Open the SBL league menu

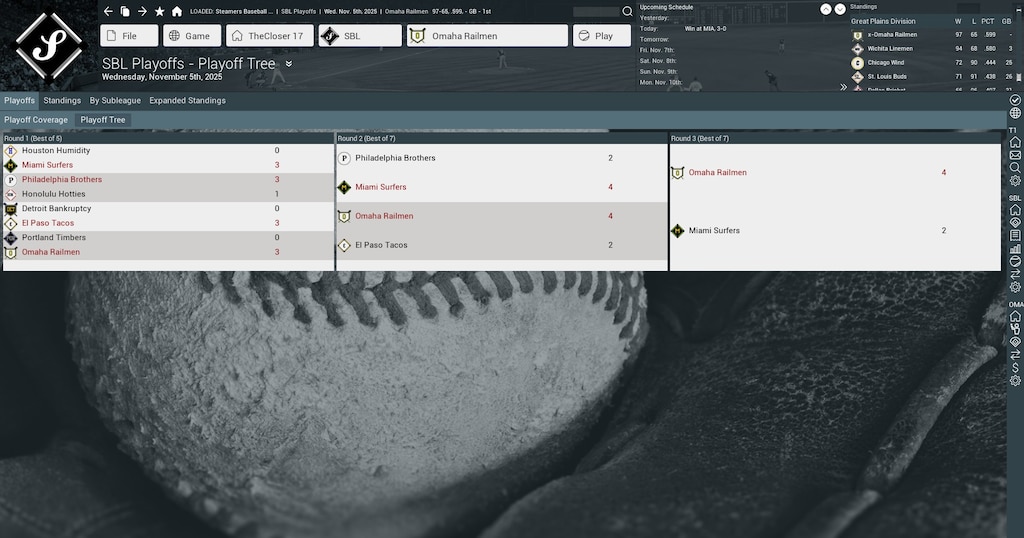pyautogui.click(x=360, y=35)
